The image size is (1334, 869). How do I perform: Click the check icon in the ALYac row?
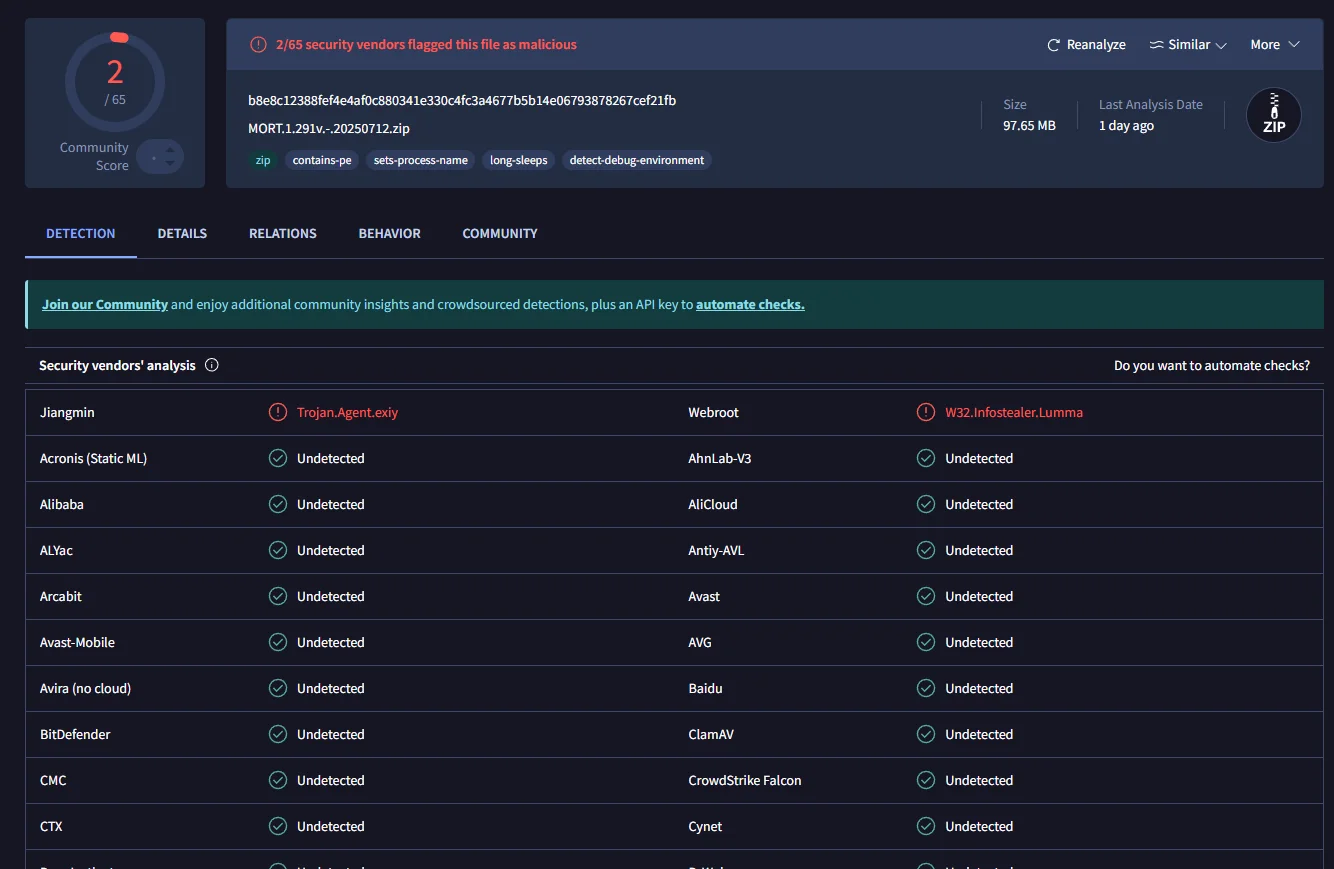278,550
